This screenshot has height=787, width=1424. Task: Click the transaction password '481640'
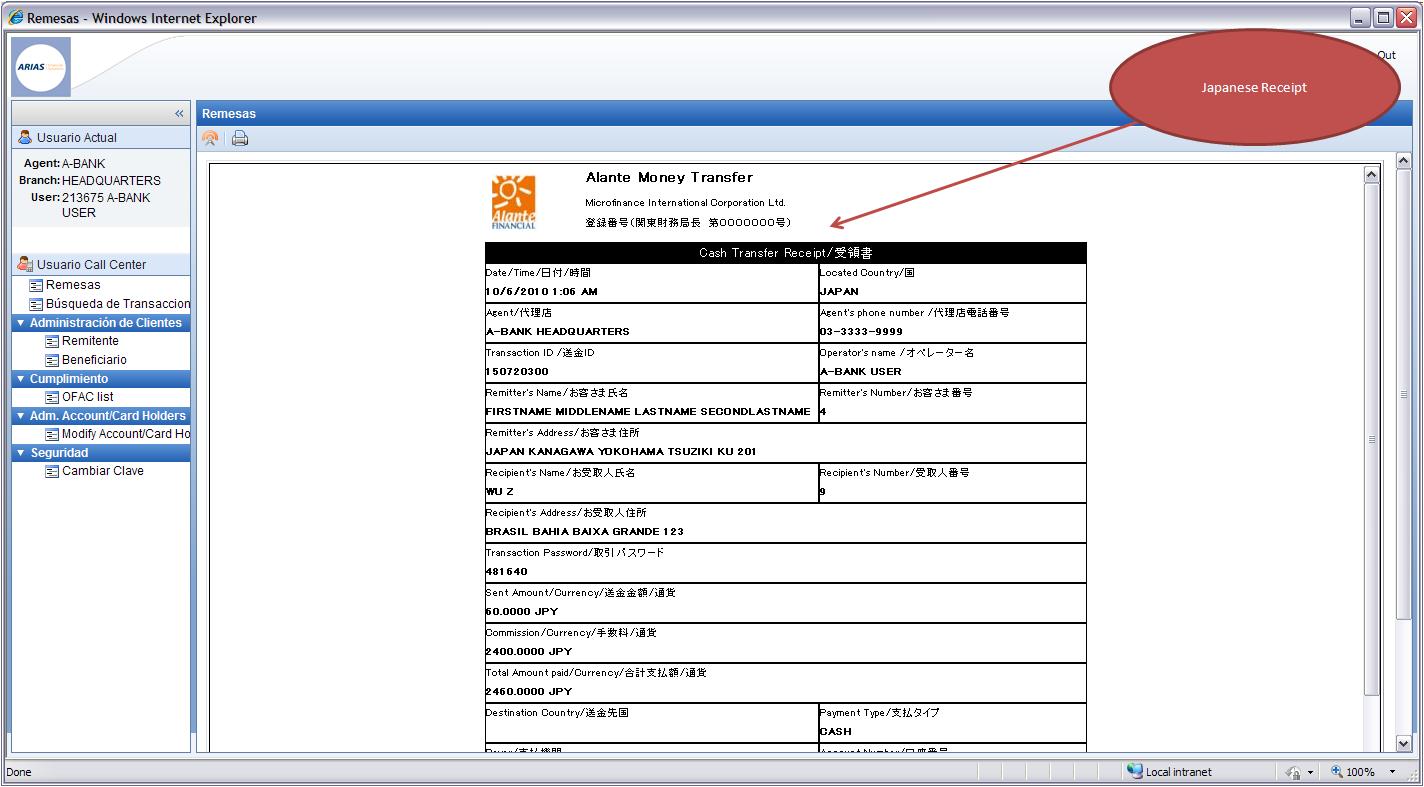pyautogui.click(x=507, y=572)
